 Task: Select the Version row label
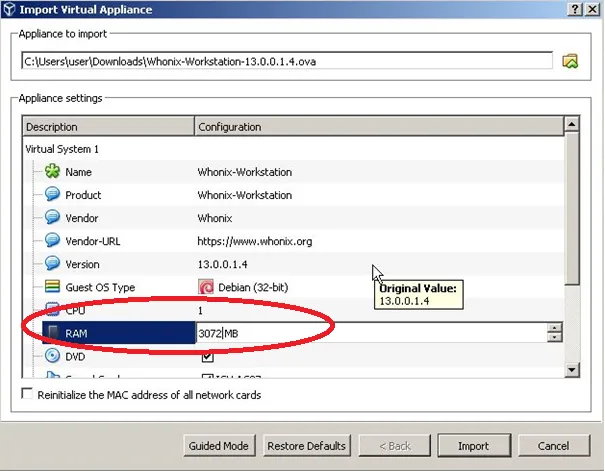click(82, 264)
